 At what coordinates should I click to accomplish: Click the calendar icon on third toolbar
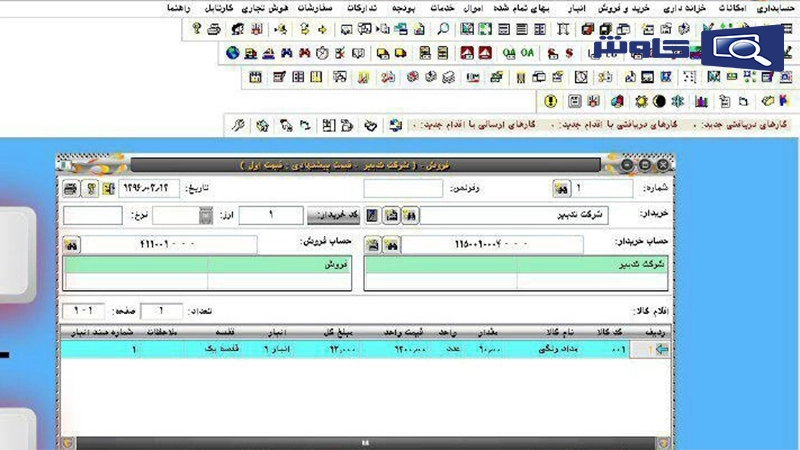point(256,77)
